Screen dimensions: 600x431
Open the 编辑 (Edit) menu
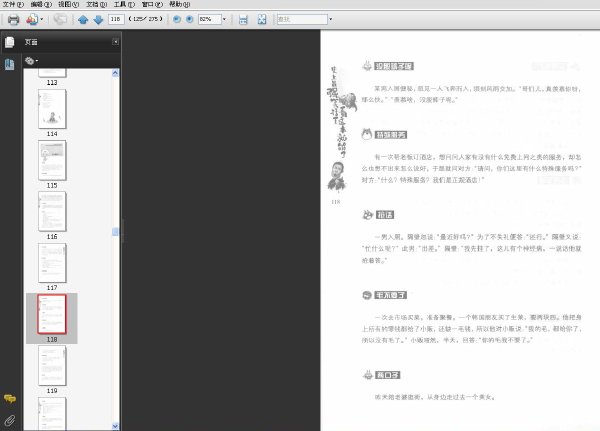pos(41,4)
